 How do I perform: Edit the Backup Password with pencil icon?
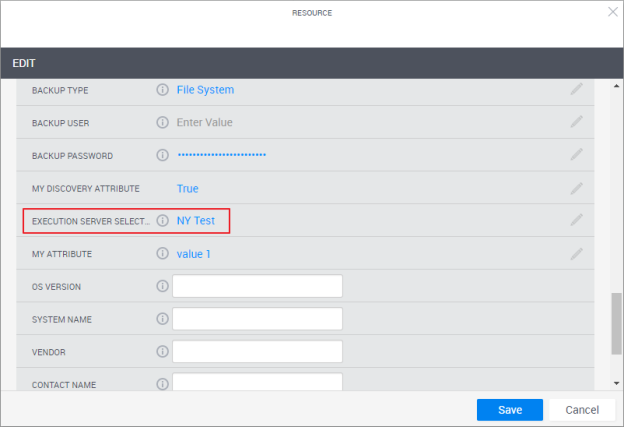(x=576, y=155)
